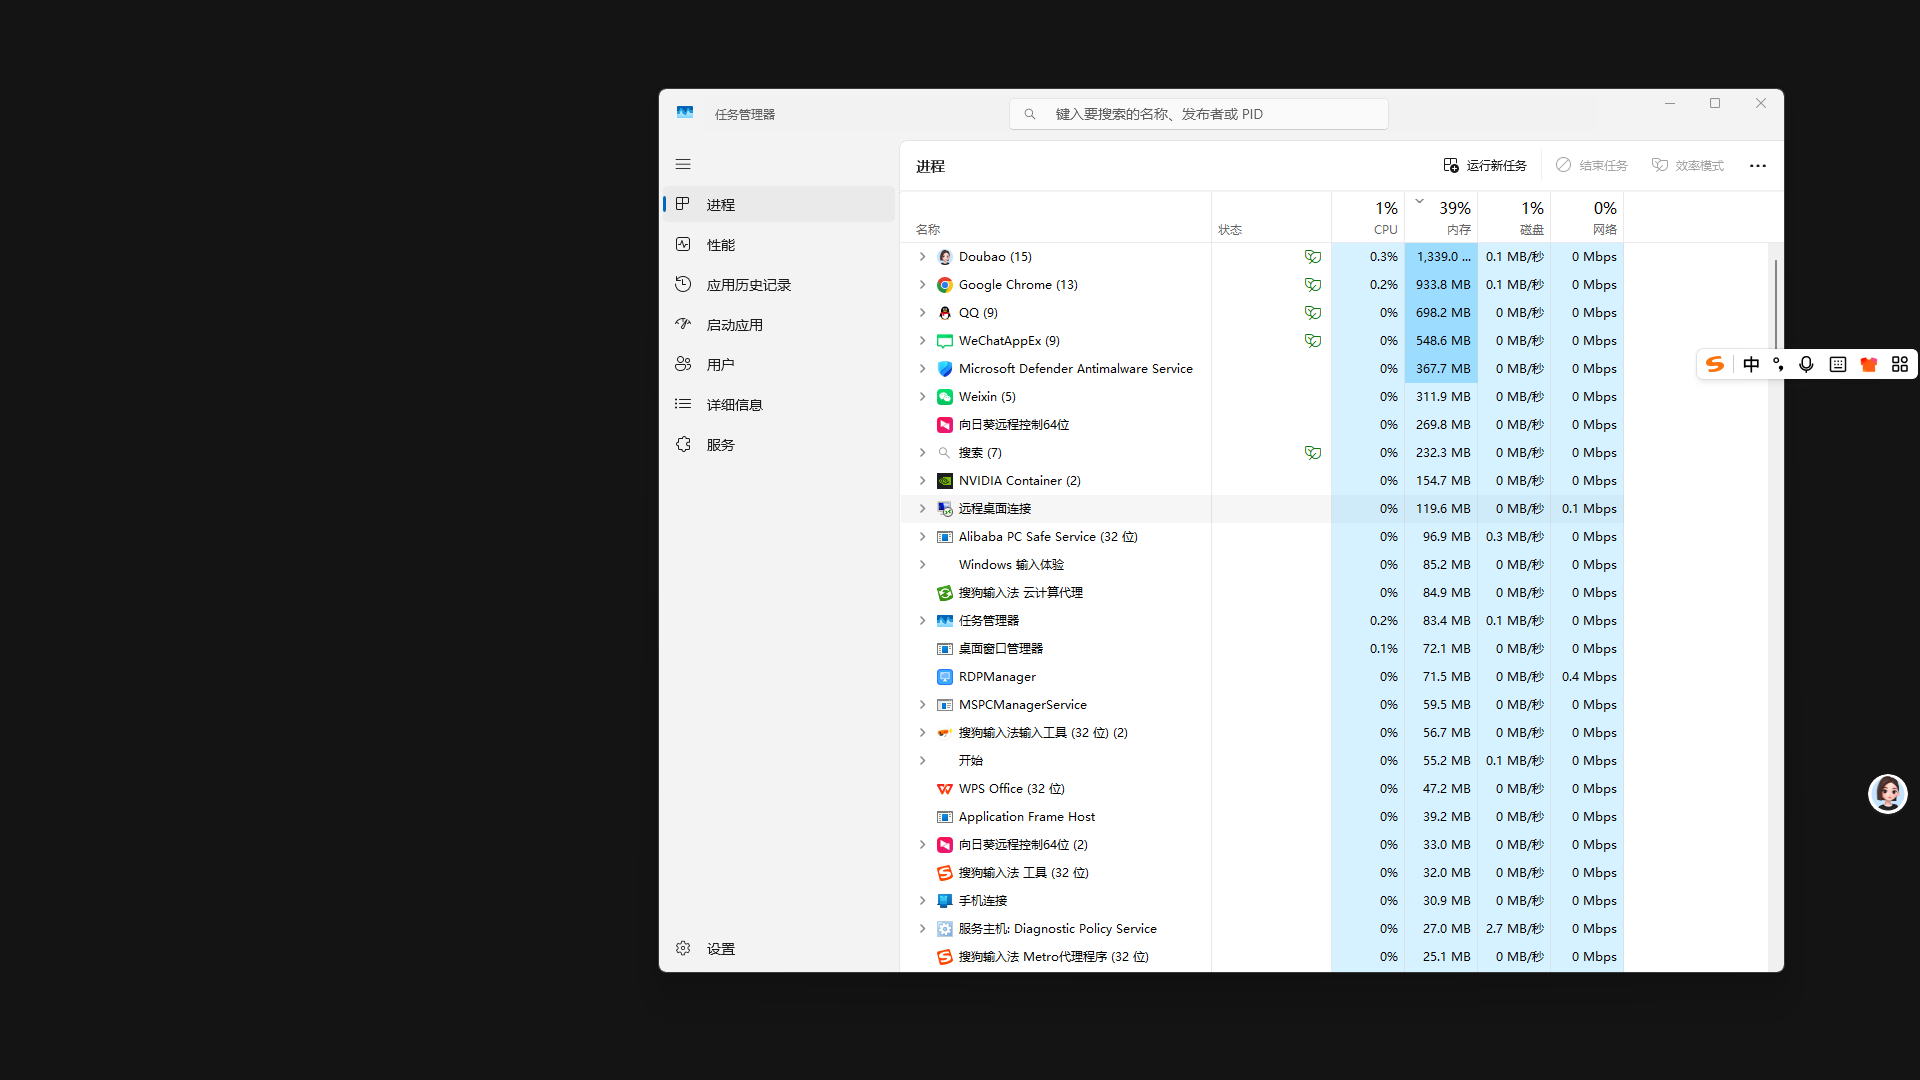Select the 服务 sidebar tab

click(779, 445)
